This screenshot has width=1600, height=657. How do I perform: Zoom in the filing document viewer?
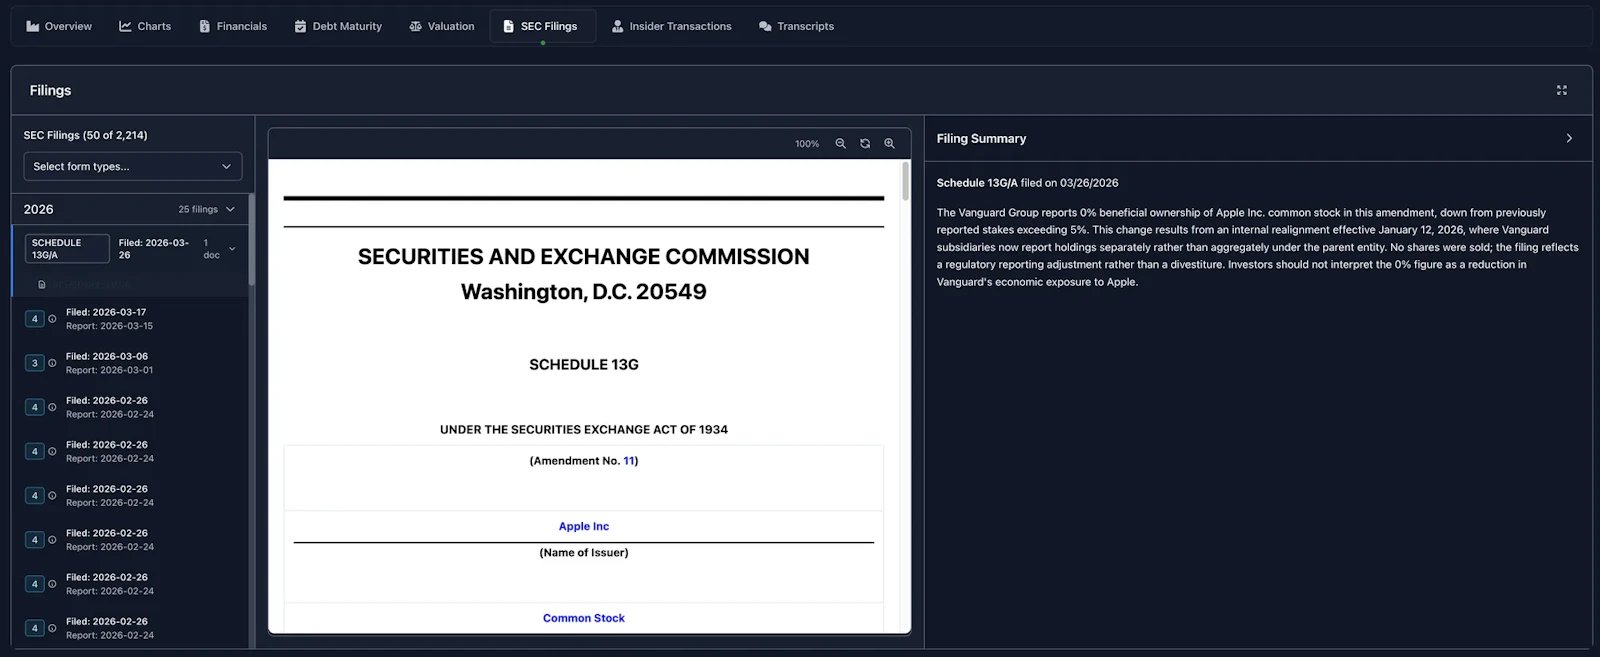coord(889,144)
